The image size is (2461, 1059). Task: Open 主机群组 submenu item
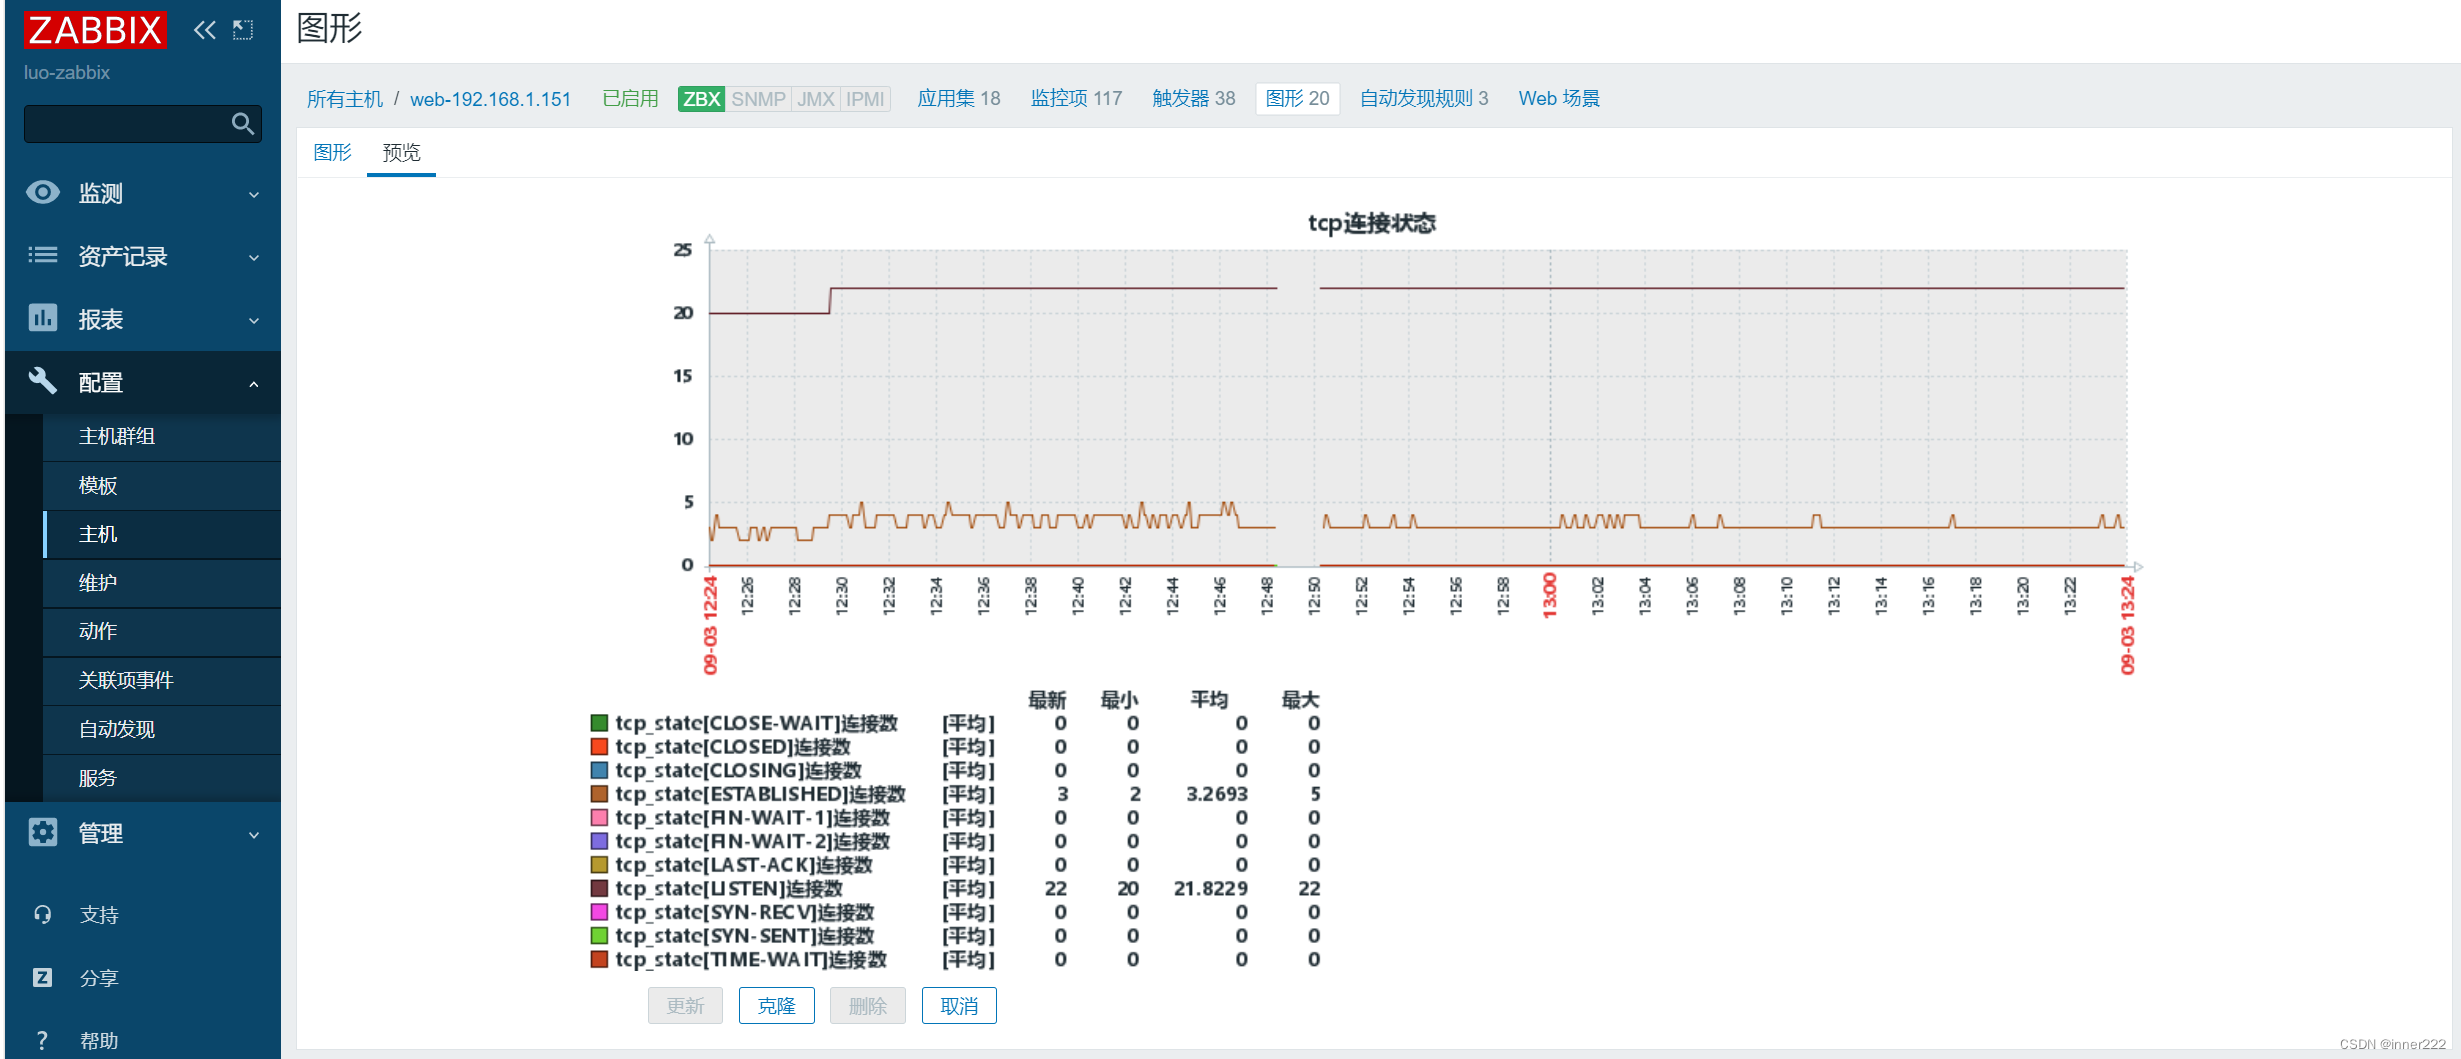162,437
